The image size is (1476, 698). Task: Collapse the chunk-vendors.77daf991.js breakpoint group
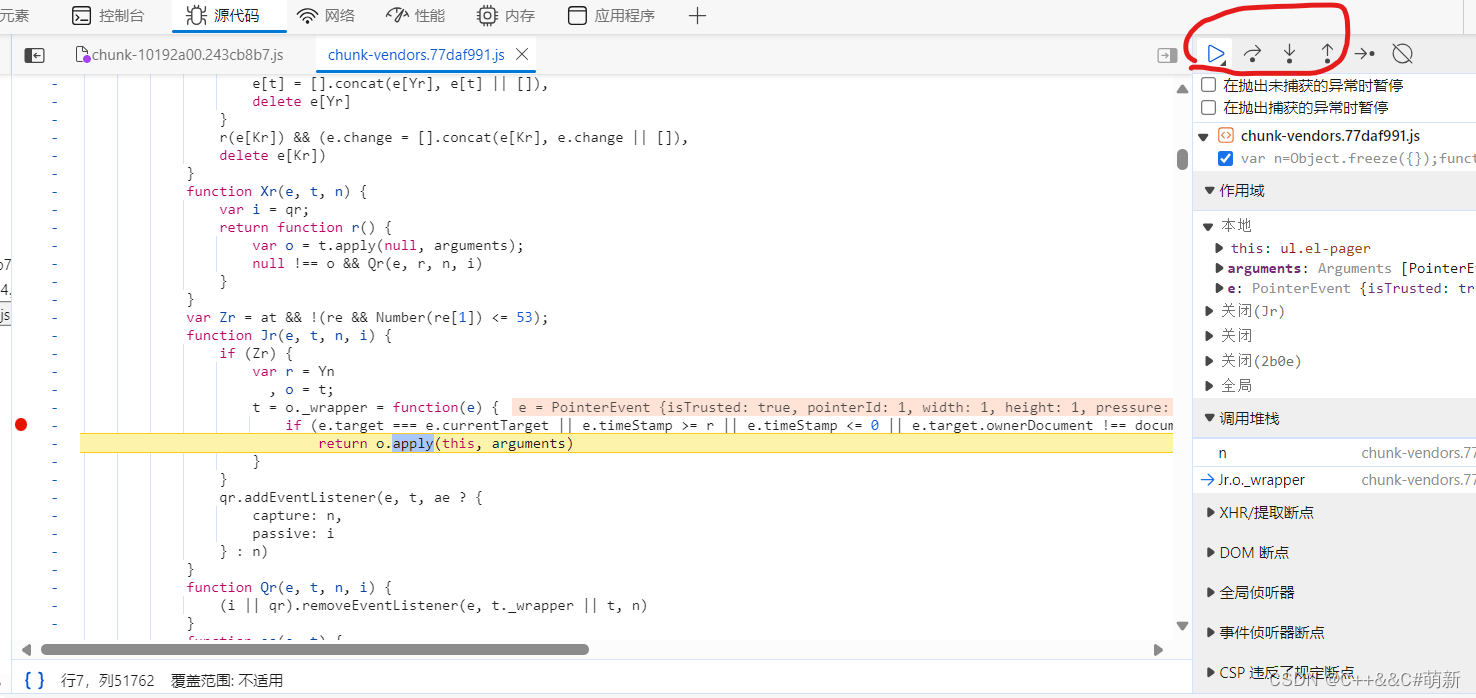click(1204, 136)
